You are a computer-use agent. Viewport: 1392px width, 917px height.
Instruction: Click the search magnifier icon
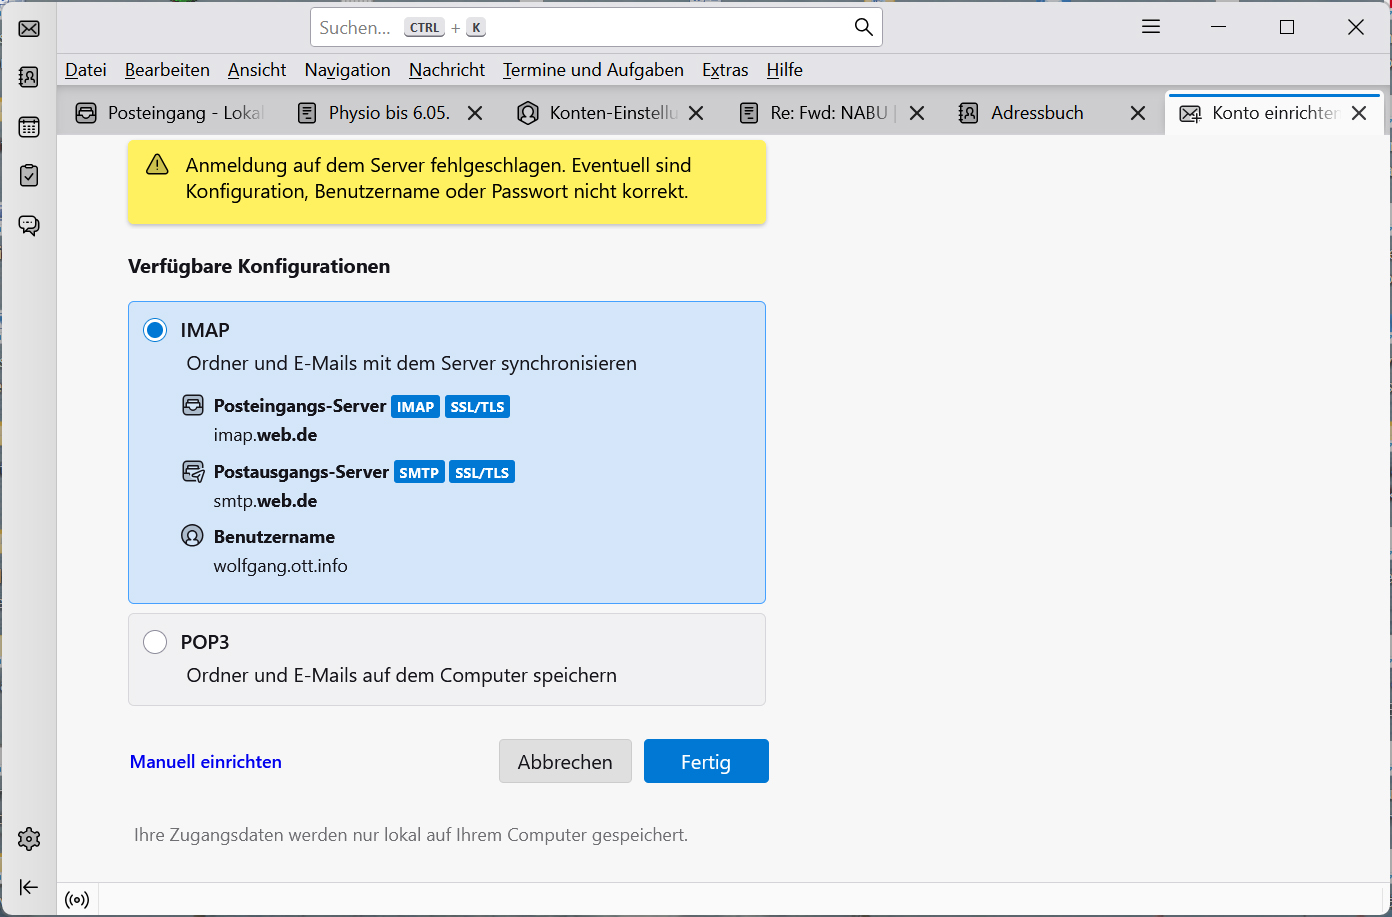[864, 27]
